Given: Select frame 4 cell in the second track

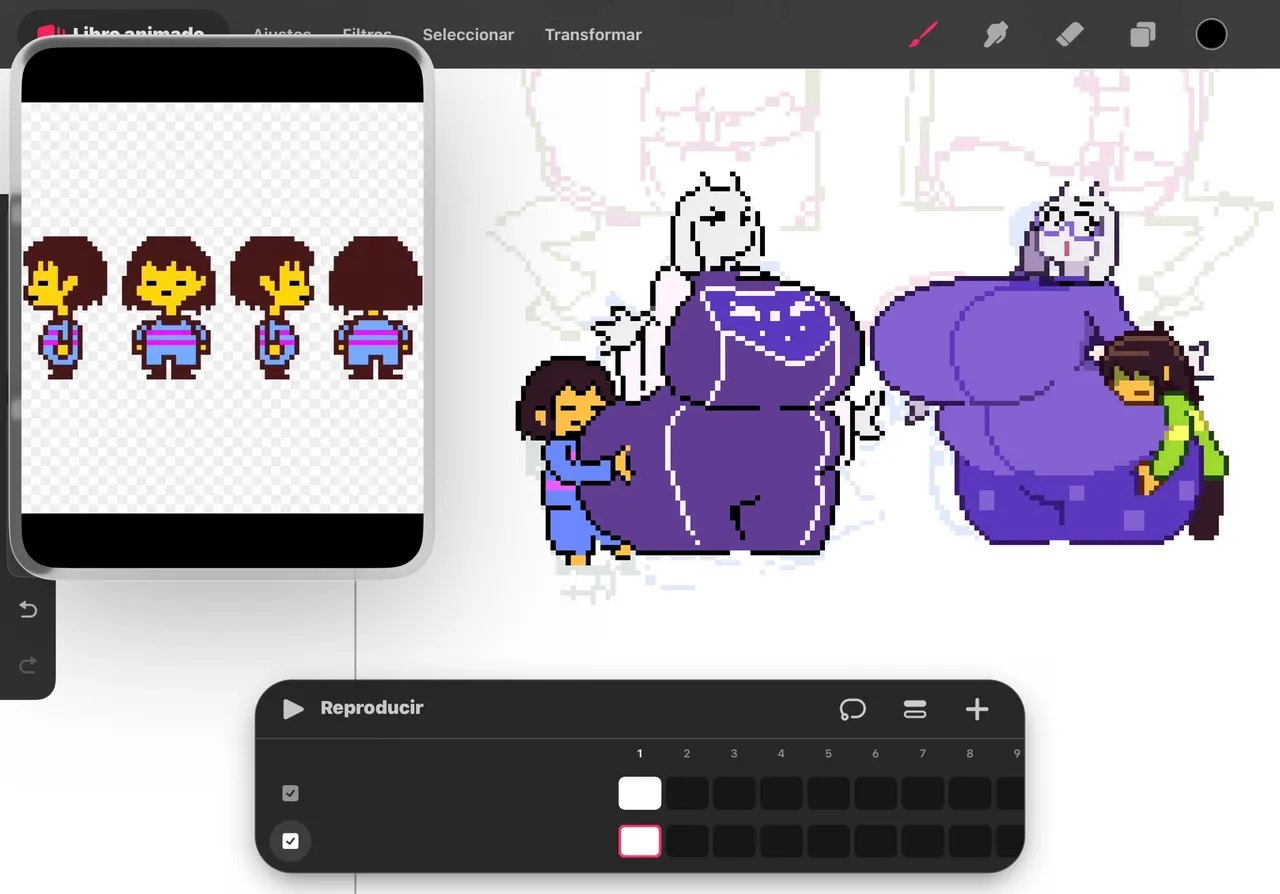Looking at the screenshot, I should coord(781,841).
